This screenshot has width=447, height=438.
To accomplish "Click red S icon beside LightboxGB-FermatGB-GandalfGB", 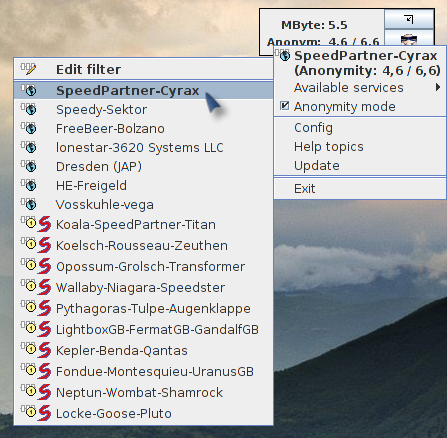I will pyautogui.click(x=44, y=329).
